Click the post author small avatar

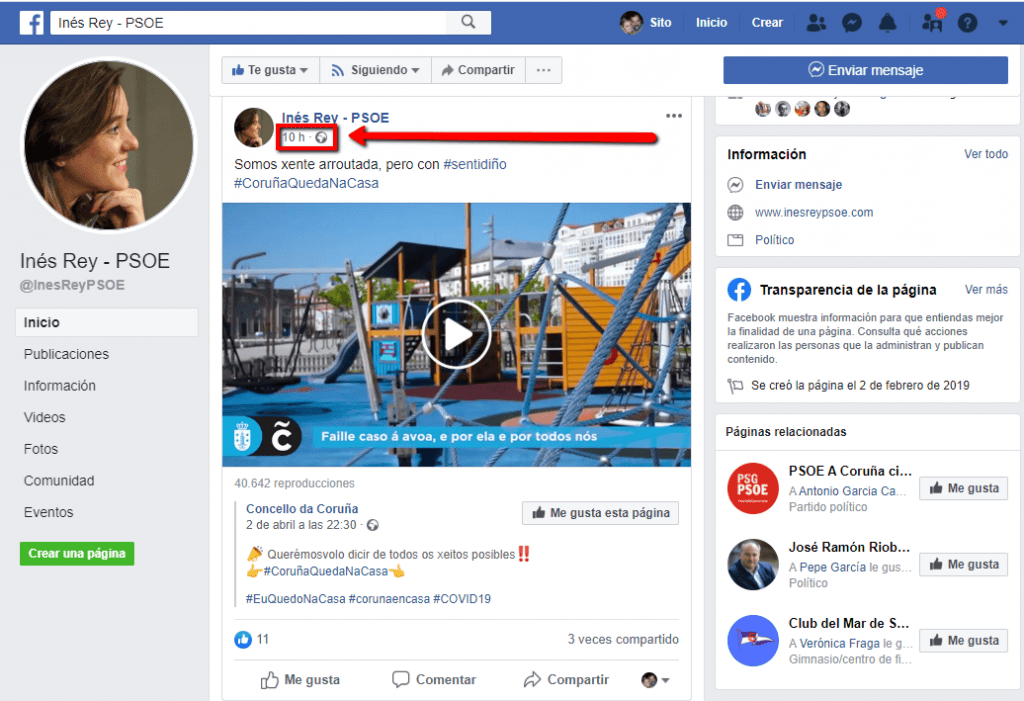pos(253,127)
